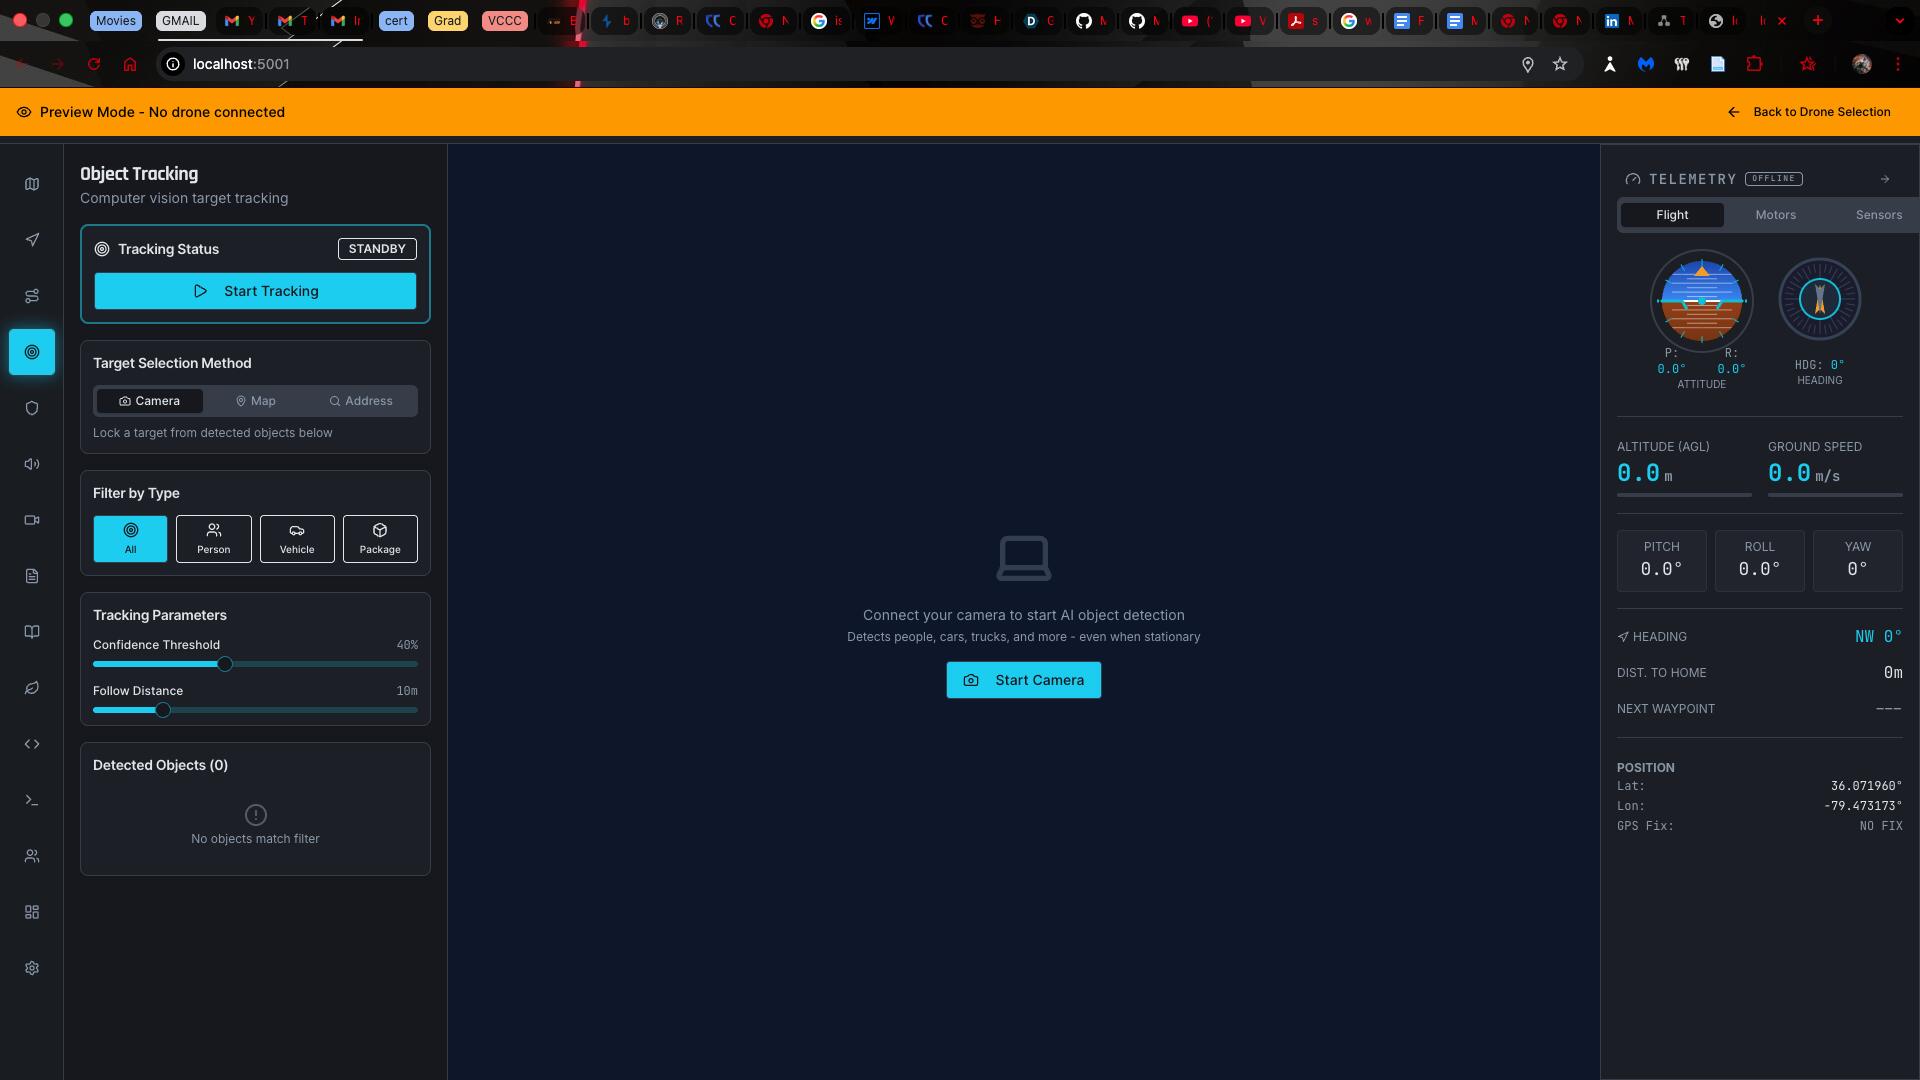Expand the Telemetry panel arrow
The image size is (1920, 1080).
[x=1884, y=179]
